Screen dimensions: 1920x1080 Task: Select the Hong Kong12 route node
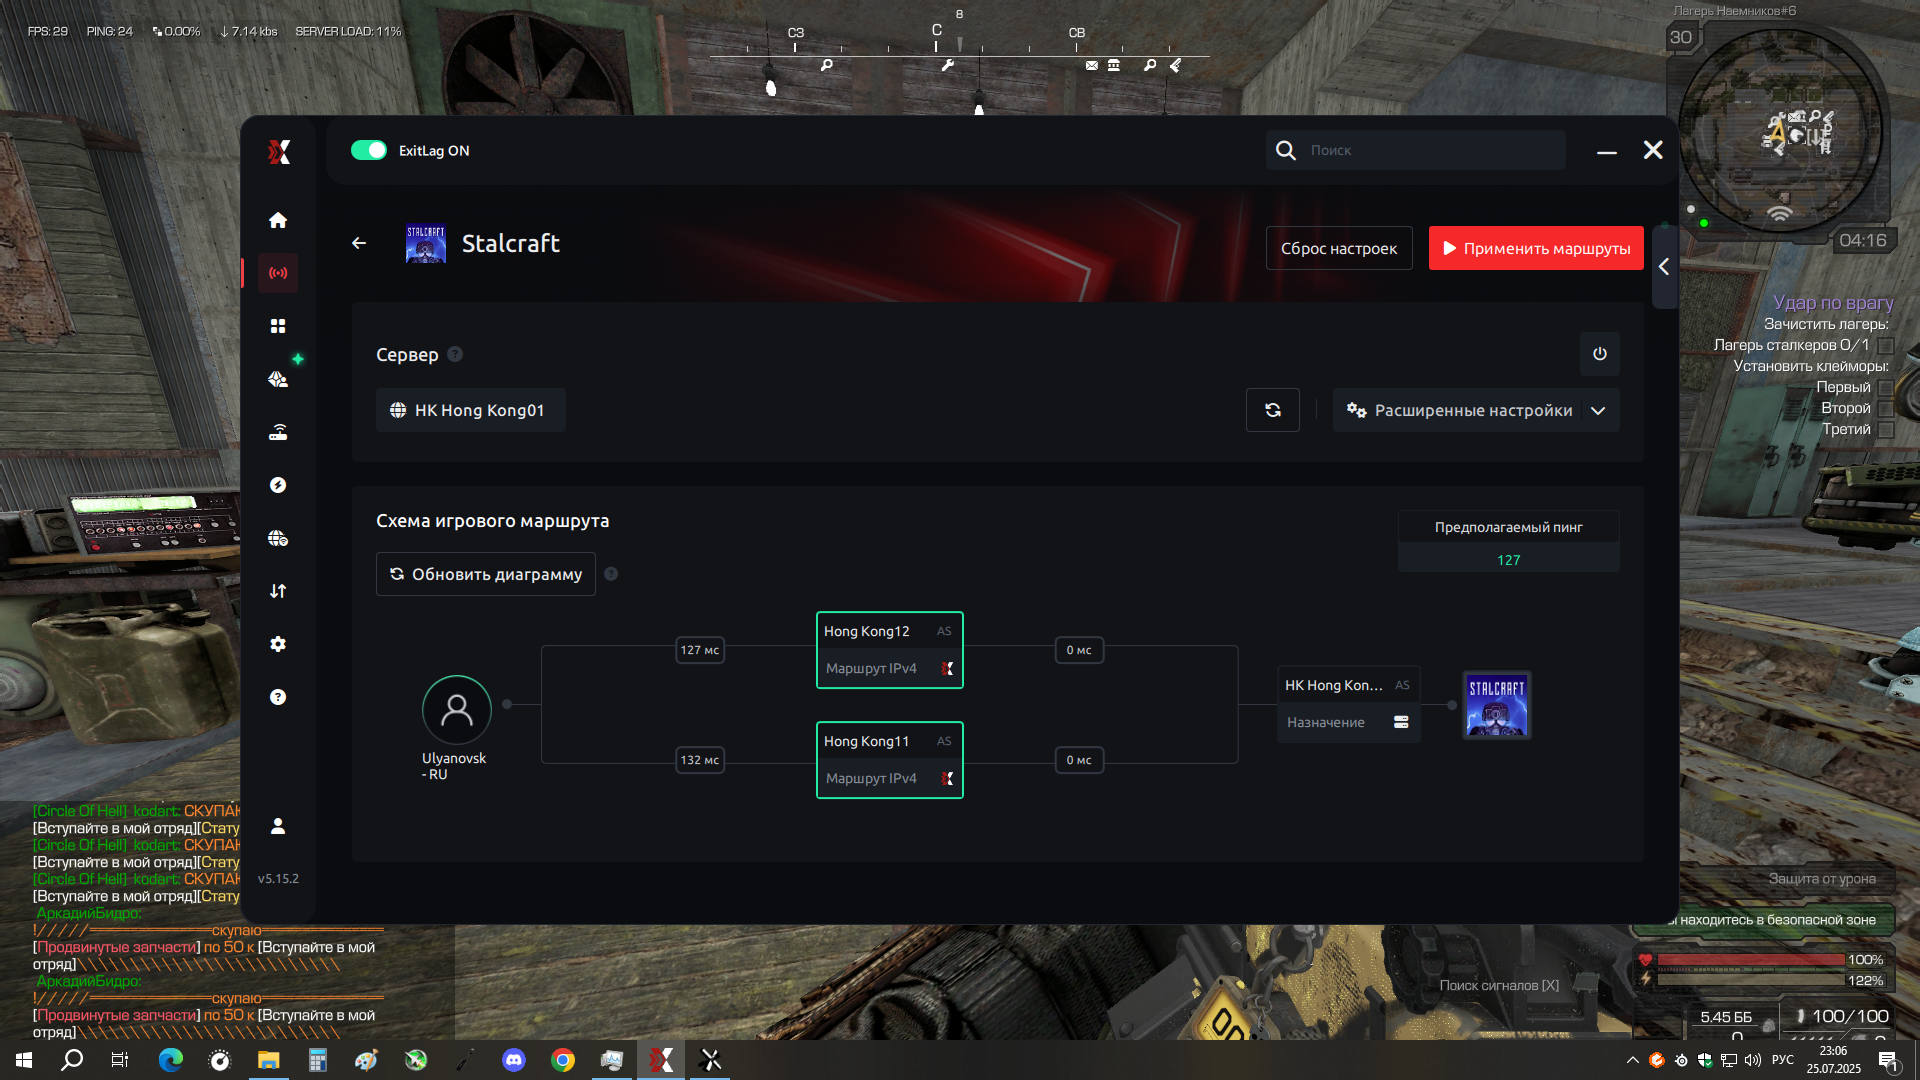coord(890,650)
